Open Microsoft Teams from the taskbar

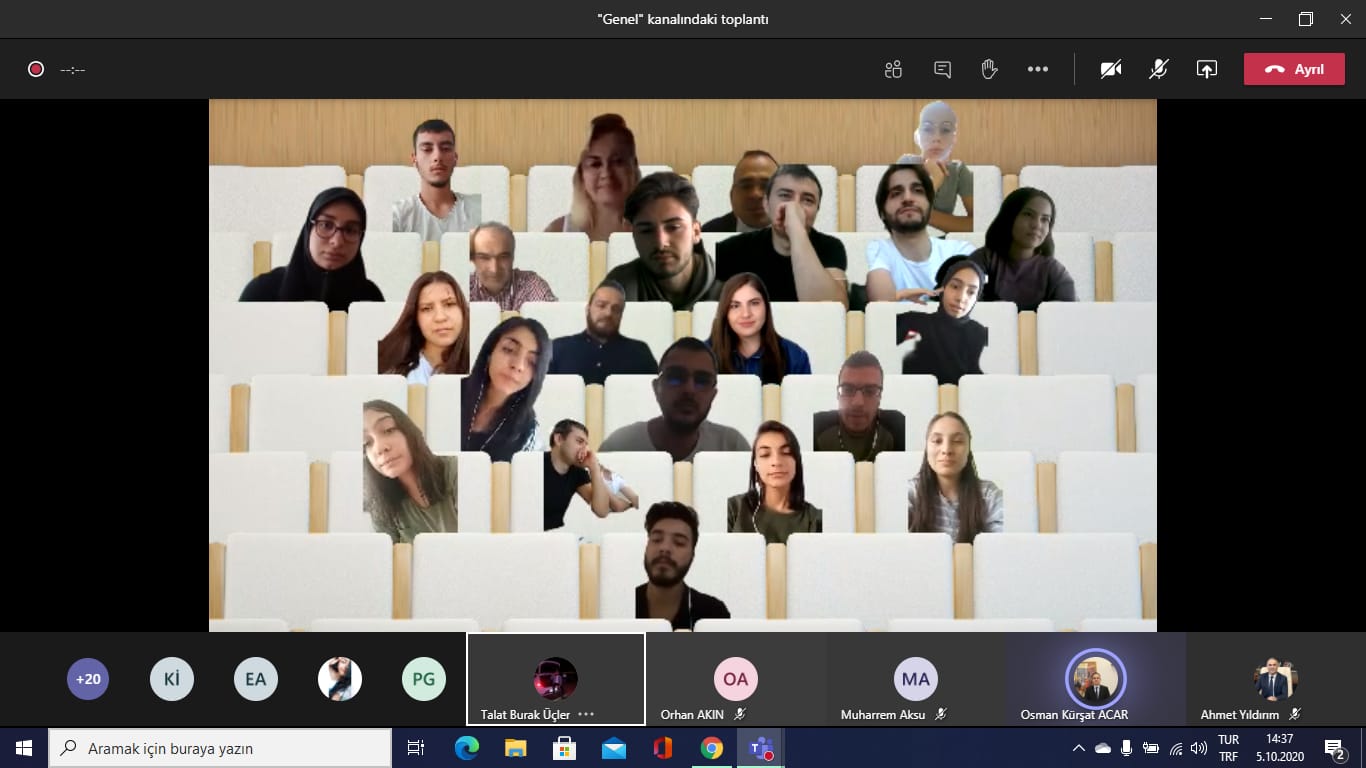click(760, 748)
